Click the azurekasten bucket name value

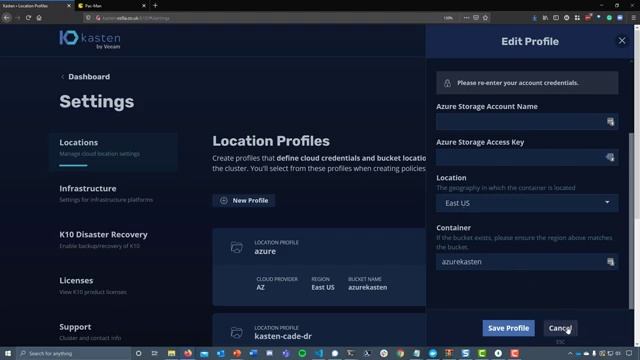(x=367, y=287)
